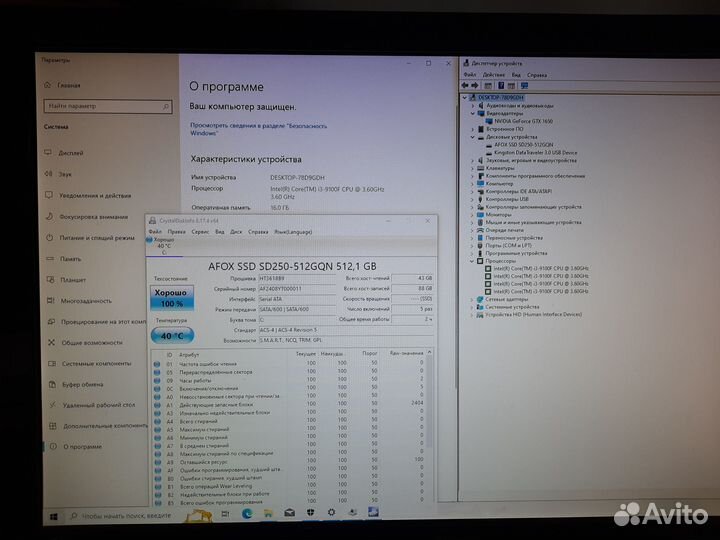Open Язык(Language) menu in CrystalDiskInfo

tap(293, 232)
